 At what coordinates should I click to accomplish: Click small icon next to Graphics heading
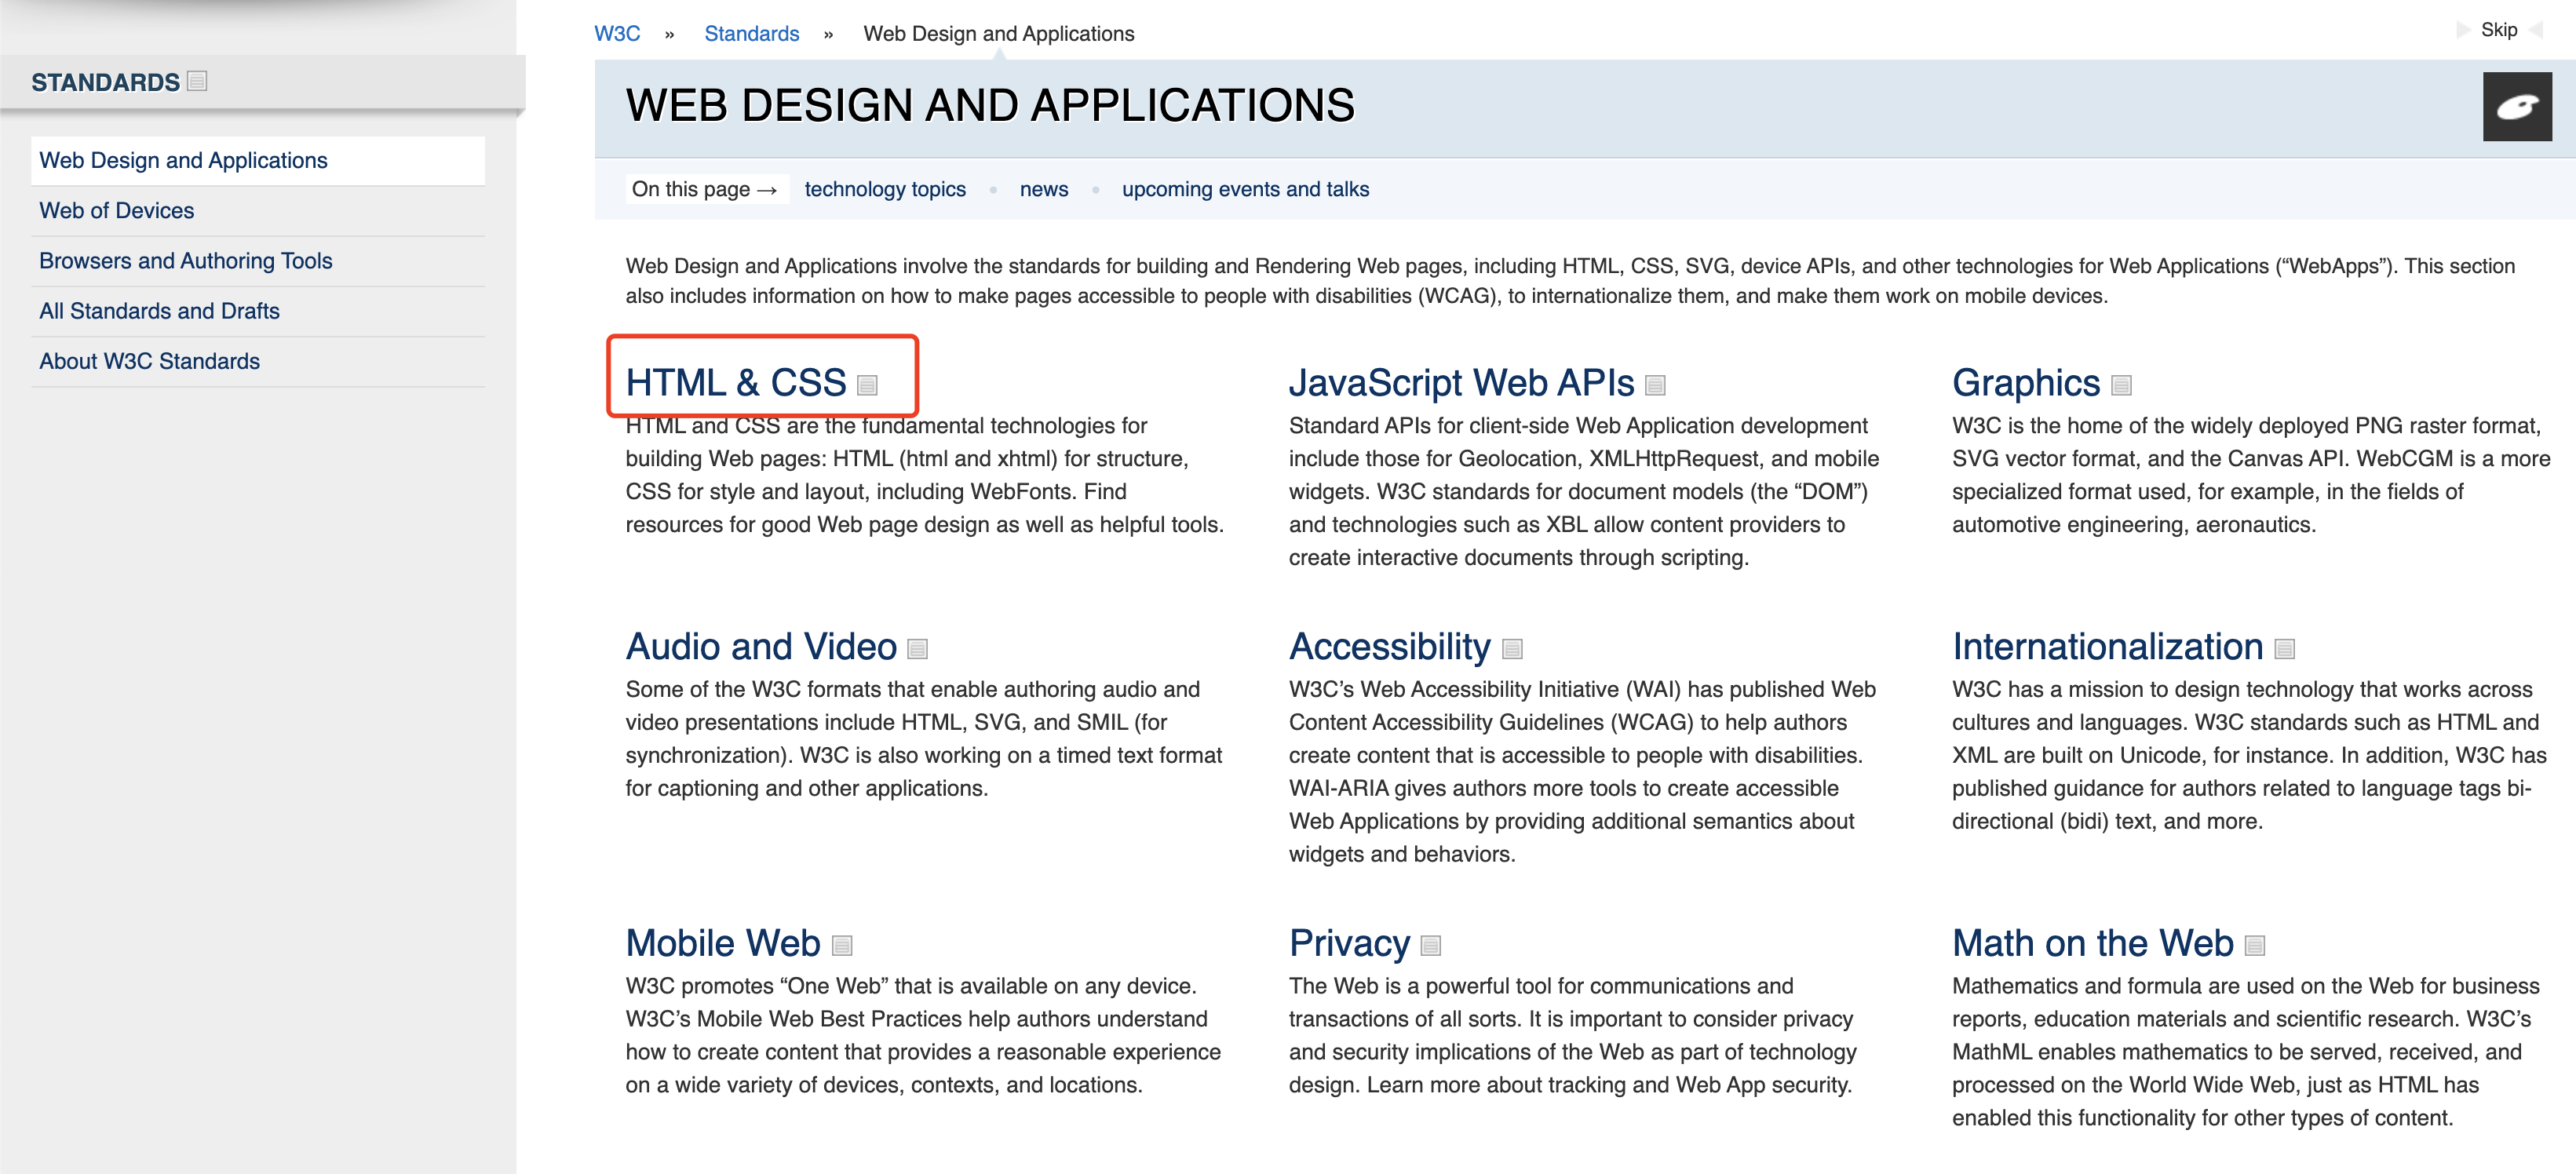point(2121,386)
